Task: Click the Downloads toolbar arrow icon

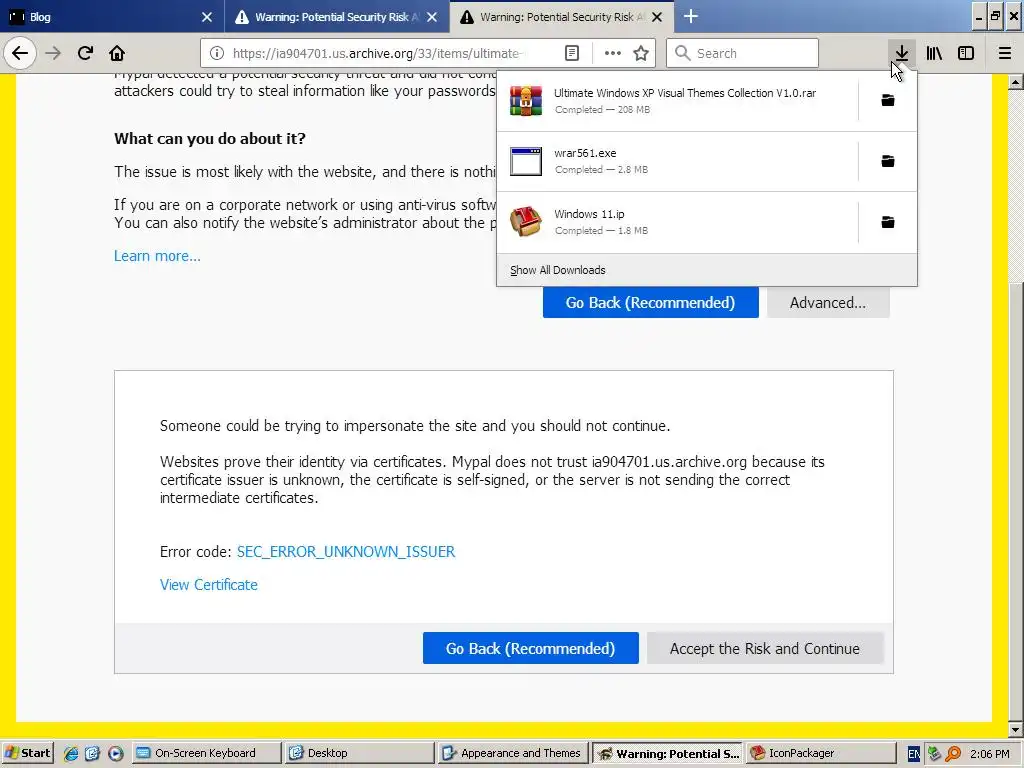Action: tap(901, 53)
